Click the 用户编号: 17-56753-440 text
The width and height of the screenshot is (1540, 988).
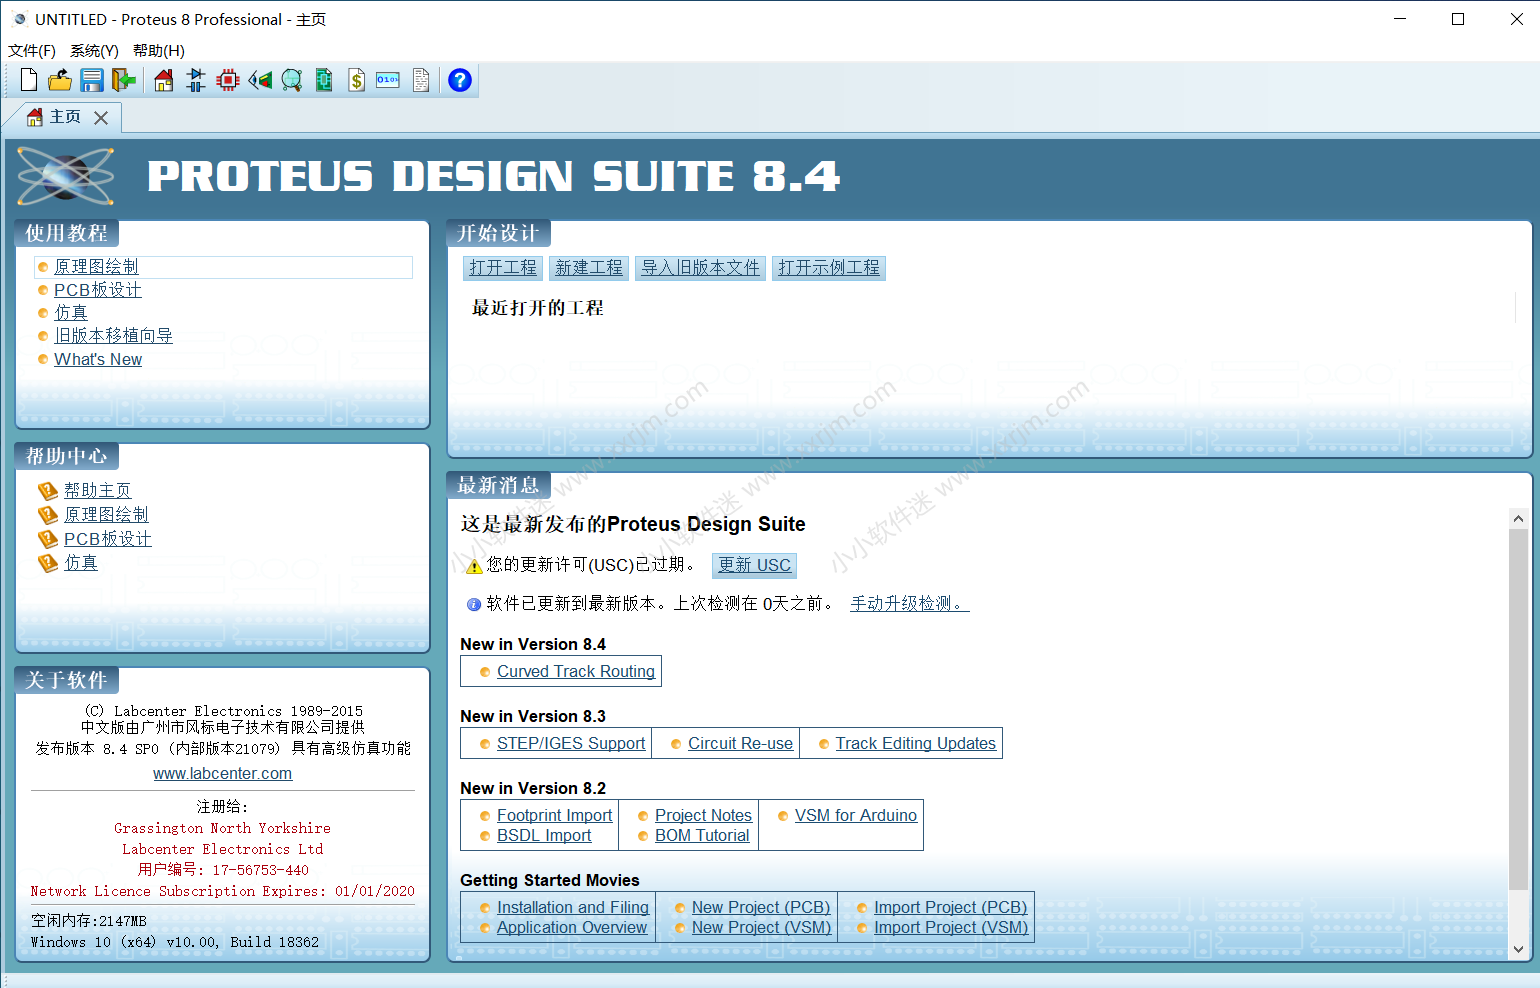pyautogui.click(x=223, y=870)
